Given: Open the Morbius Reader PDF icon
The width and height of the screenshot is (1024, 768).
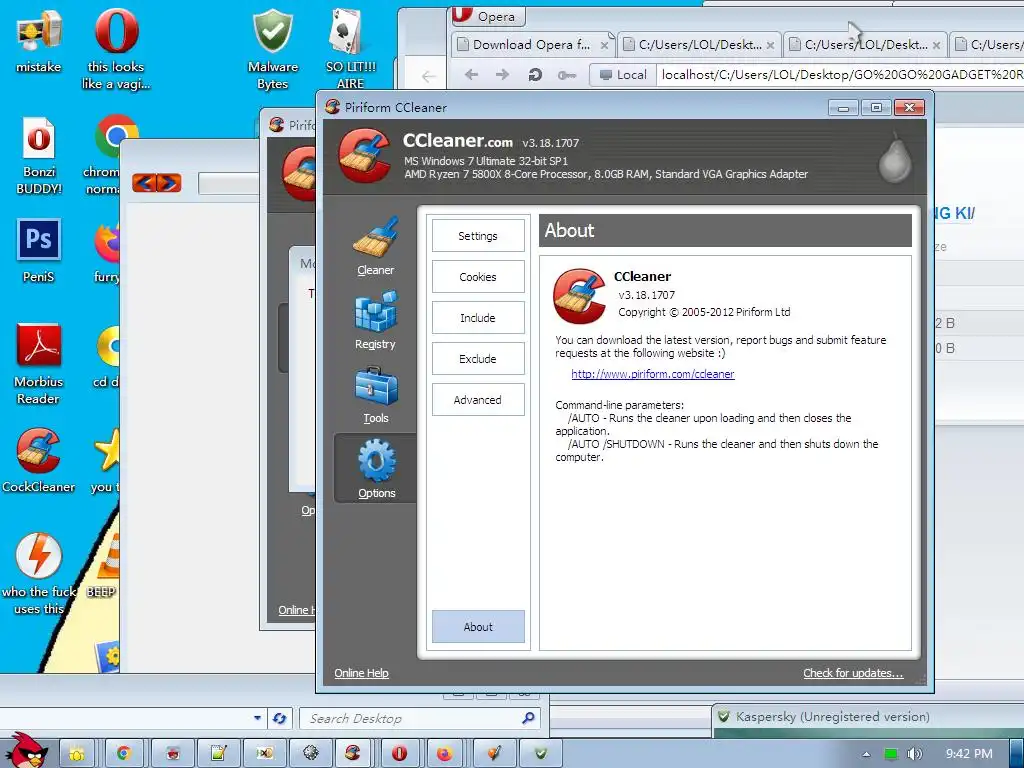Looking at the screenshot, I should pos(39,364).
